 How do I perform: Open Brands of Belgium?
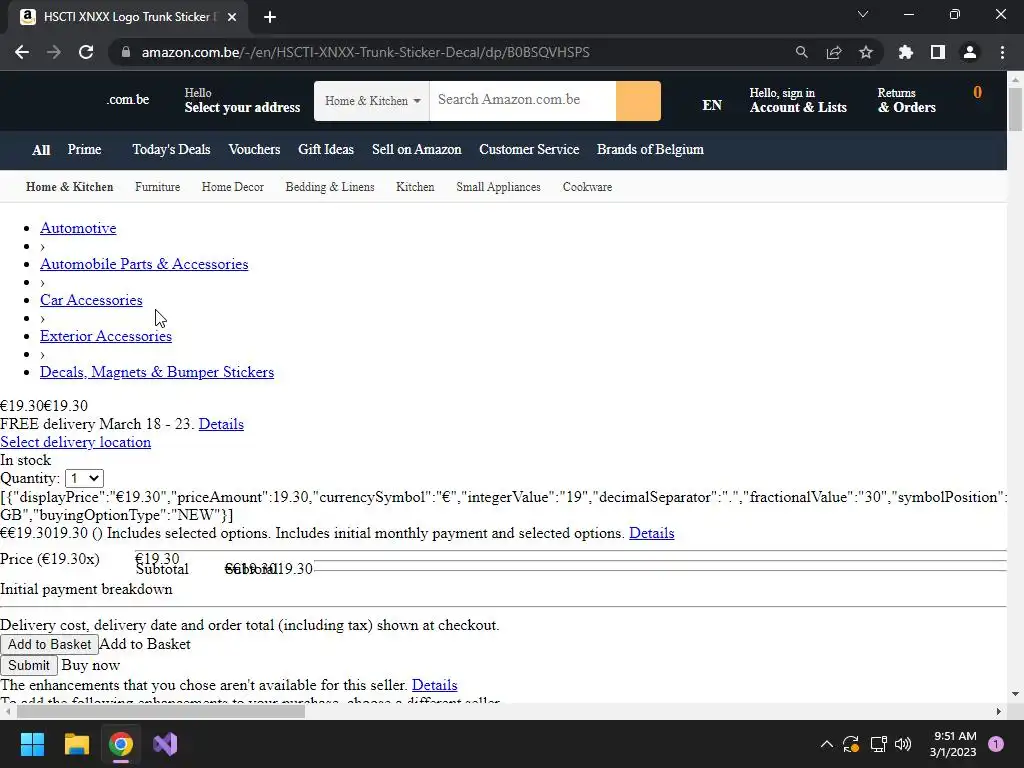650,150
